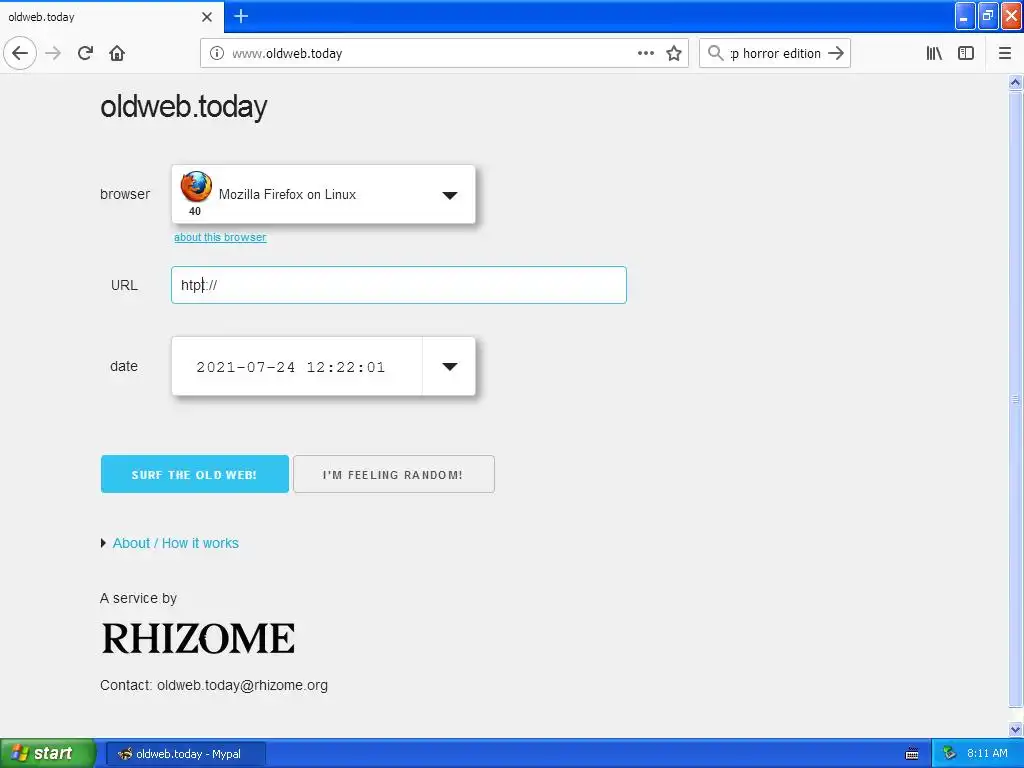Image resolution: width=1024 pixels, height=768 pixels.
Task: Click the Firefox 40 browser logo
Action: 196,187
